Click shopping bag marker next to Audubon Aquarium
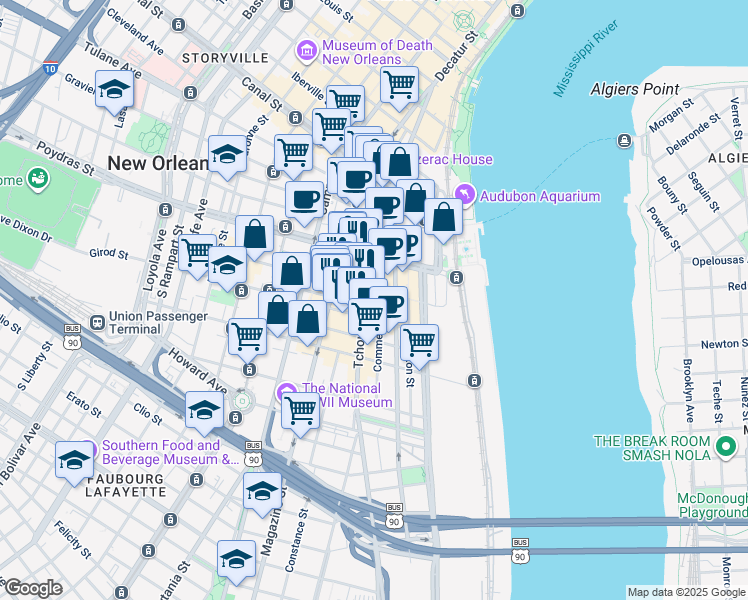Image resolution: width=748 pixels, height=600 pixels. [443, 220]
